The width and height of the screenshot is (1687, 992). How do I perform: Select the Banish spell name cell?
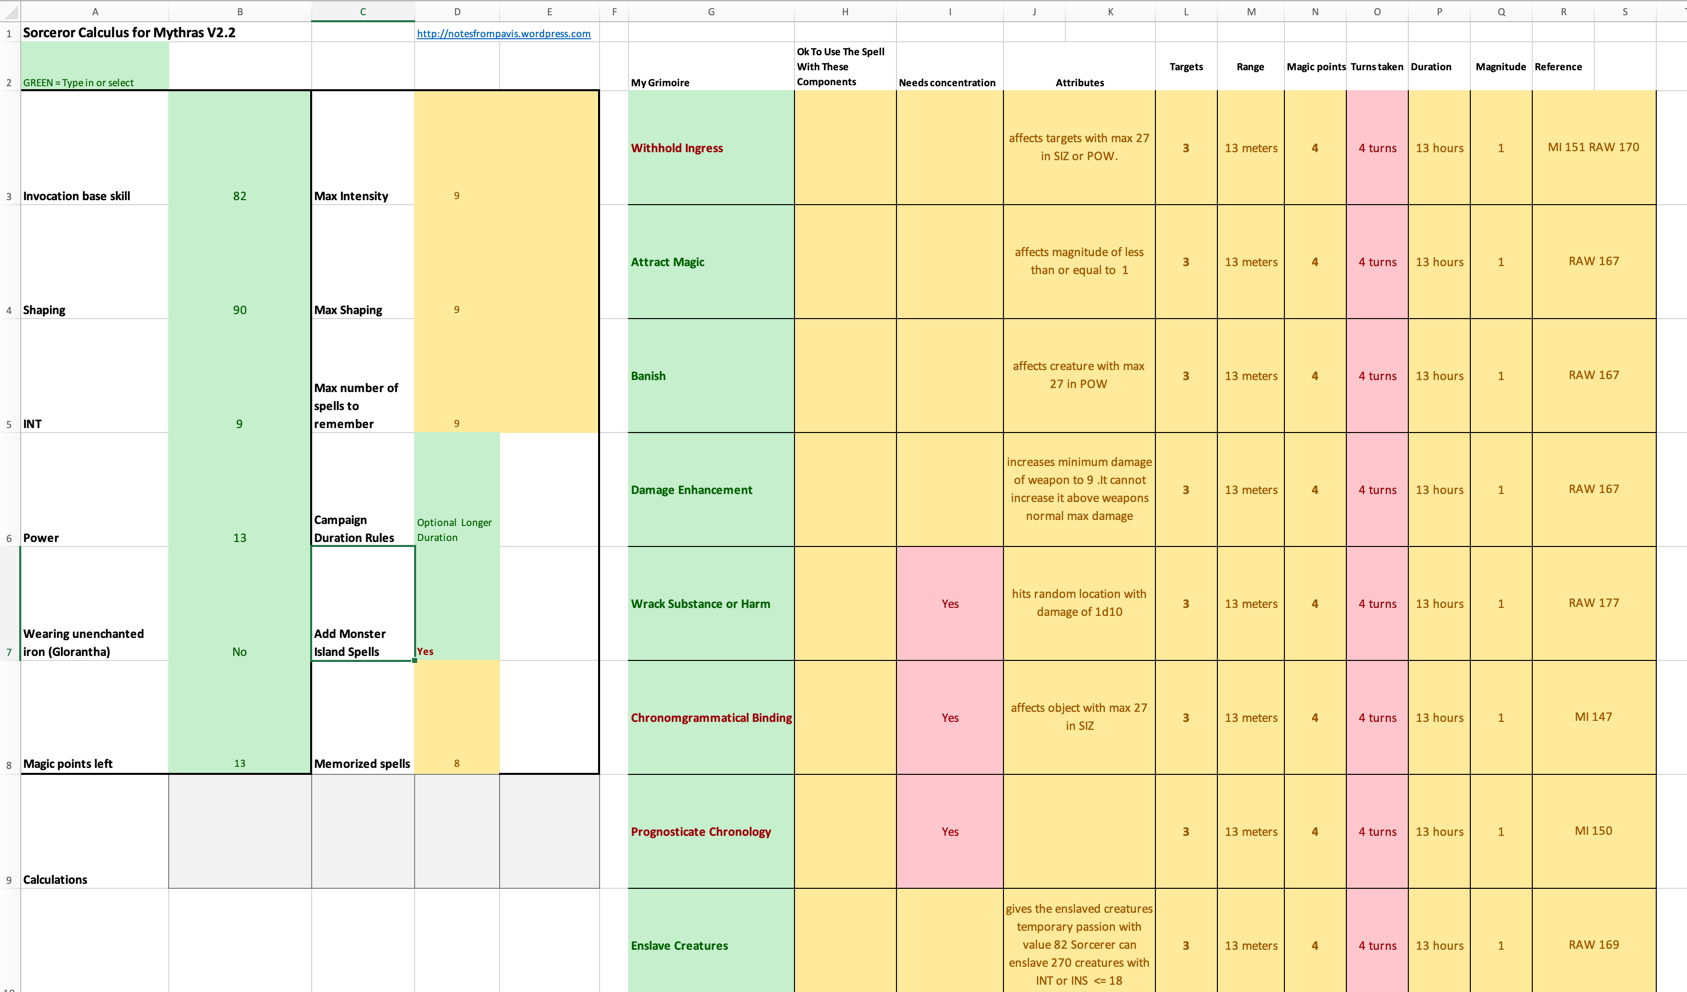click(710, 376)
